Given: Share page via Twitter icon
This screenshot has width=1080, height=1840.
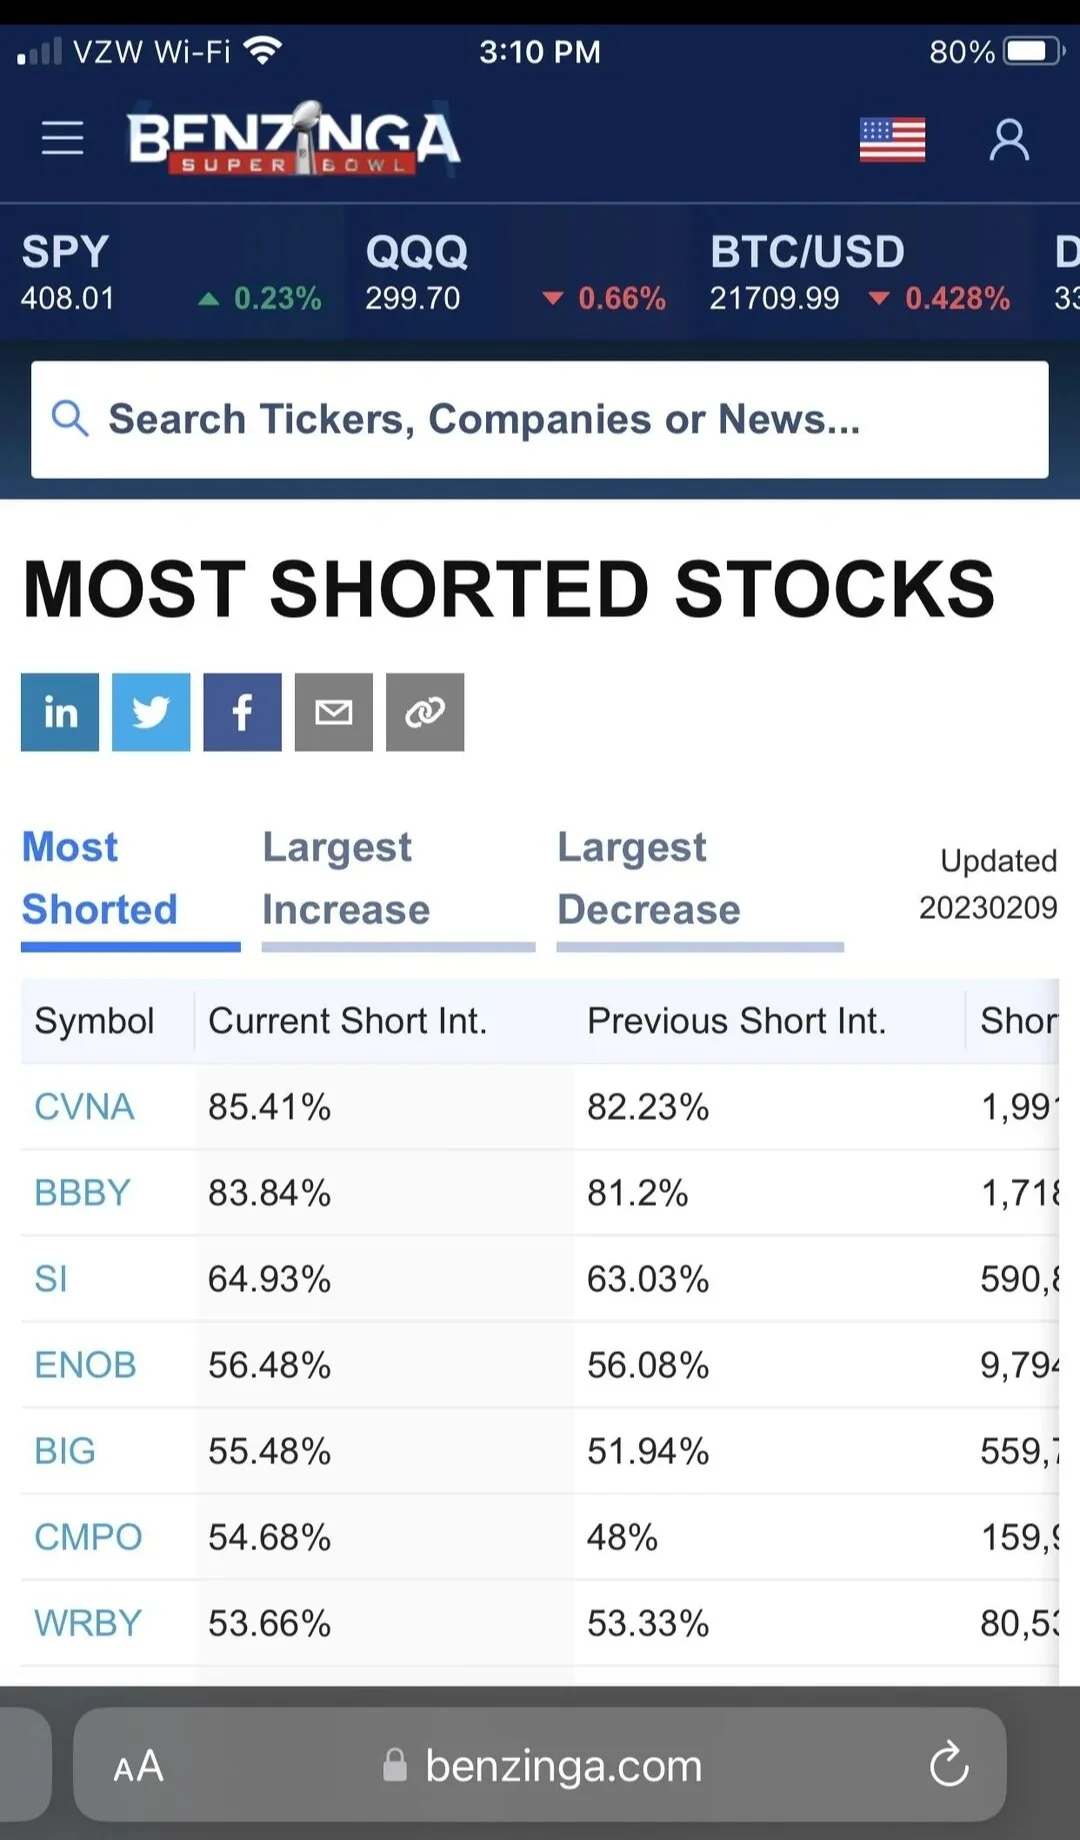Looking at the screenshot, I should [151, 712].
